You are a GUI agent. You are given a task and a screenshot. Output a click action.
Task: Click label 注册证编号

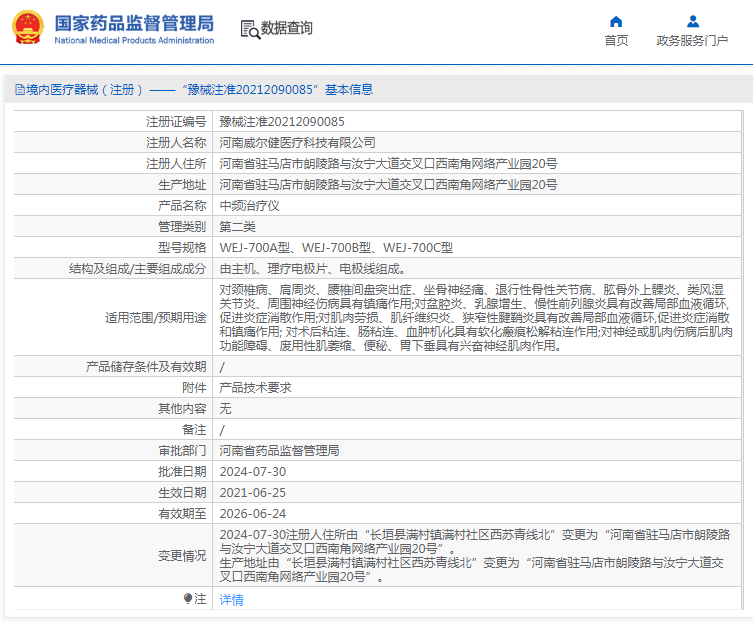pyautogui.click(x=176, y=122)
